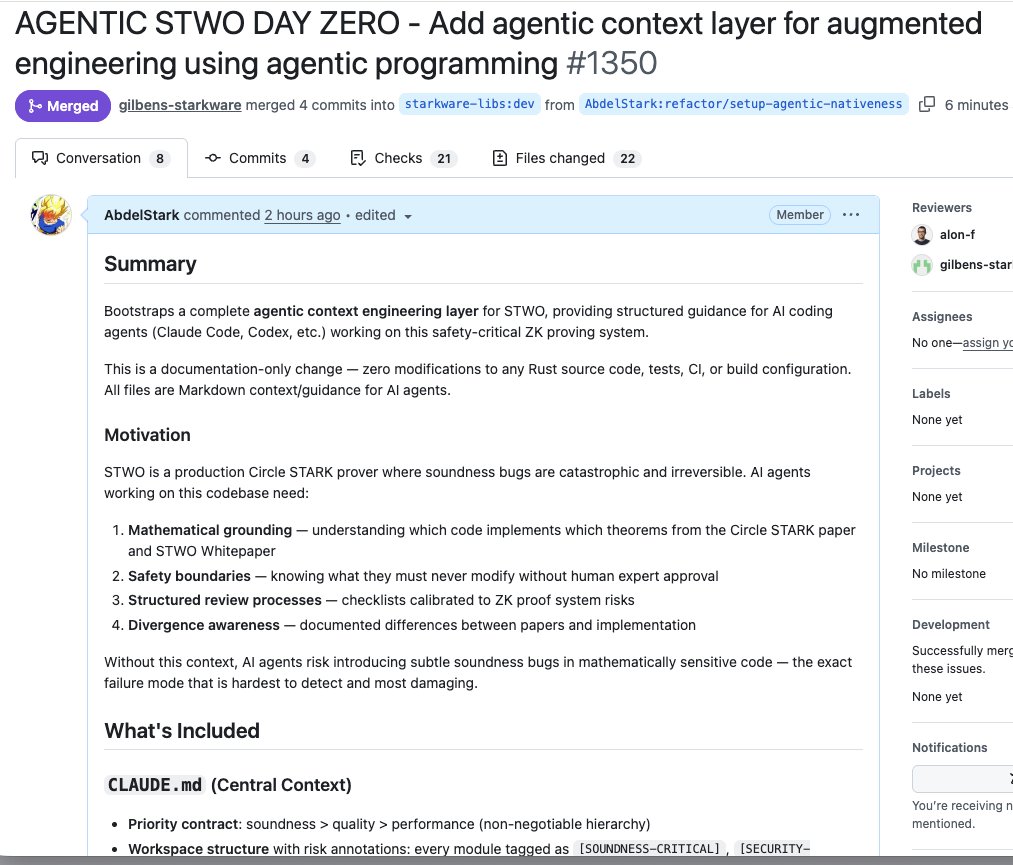Click the Summary heading
This screenshot has height=865, width=1013.
pyautogui.click(x=151, y=264)
